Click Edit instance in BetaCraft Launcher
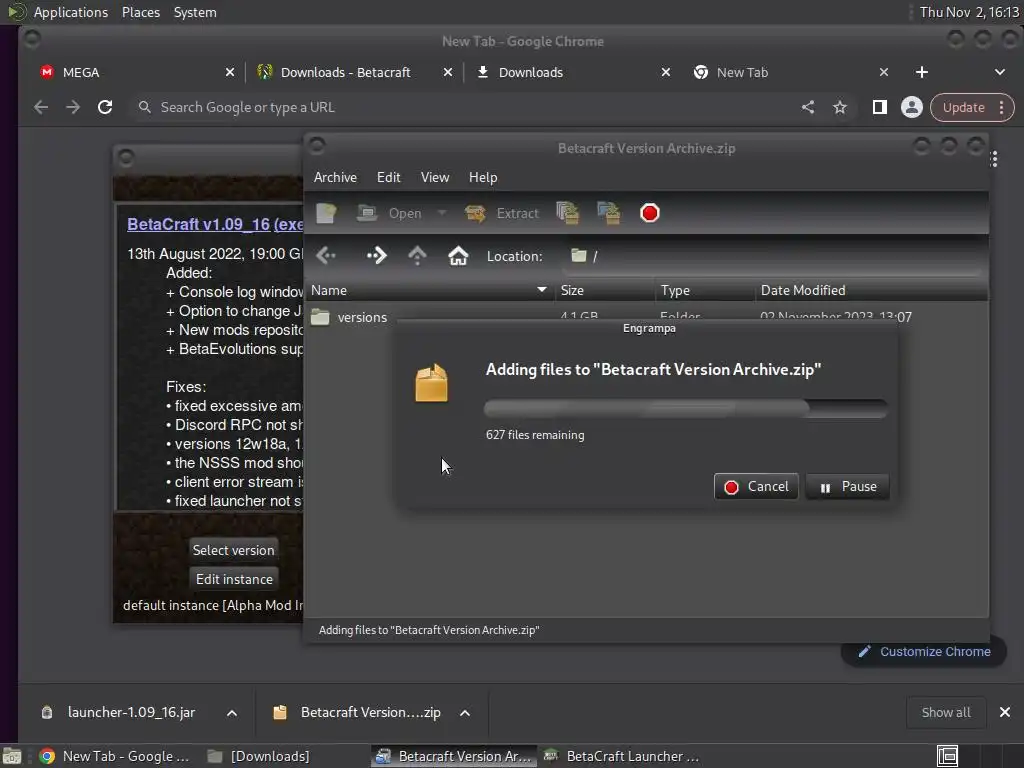1024x768 pixels. [234, 579]
